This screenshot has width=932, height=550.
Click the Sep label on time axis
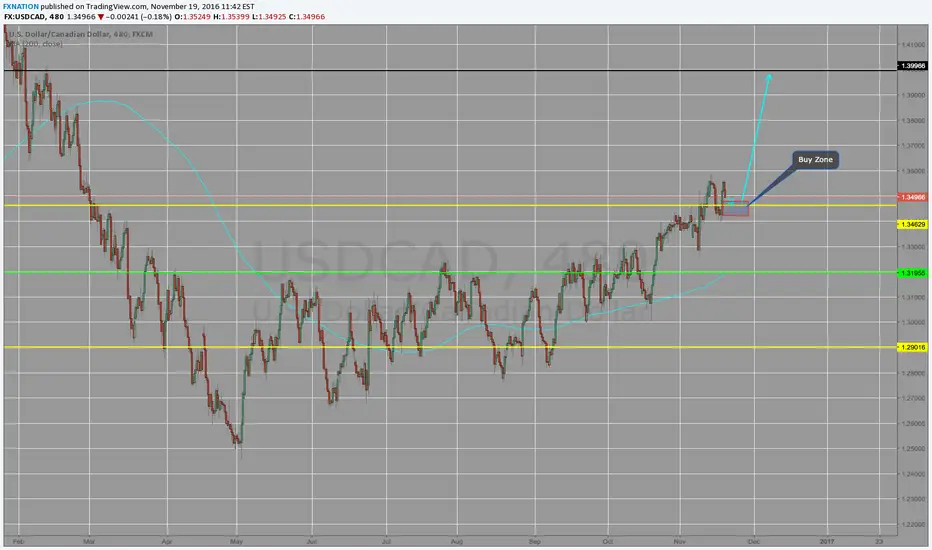coord(534,542)
